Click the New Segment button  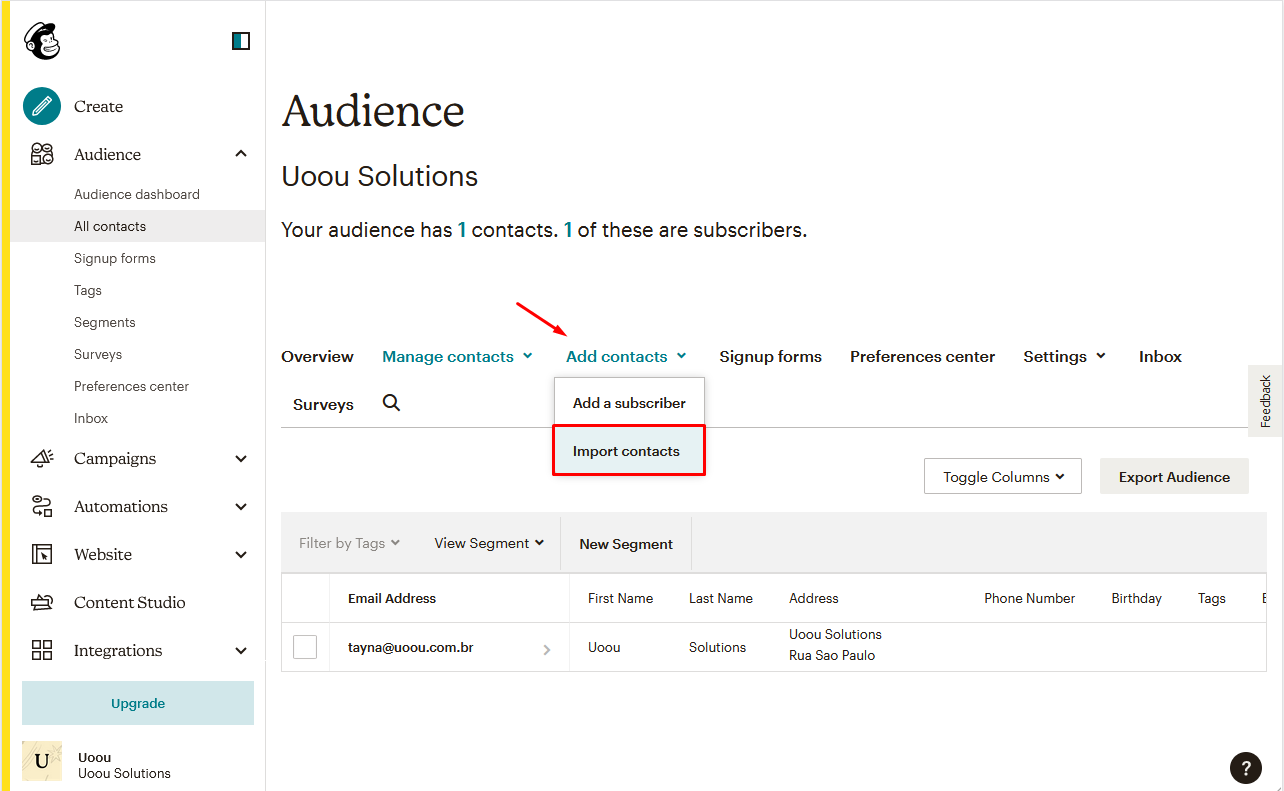tap(626, 544)
